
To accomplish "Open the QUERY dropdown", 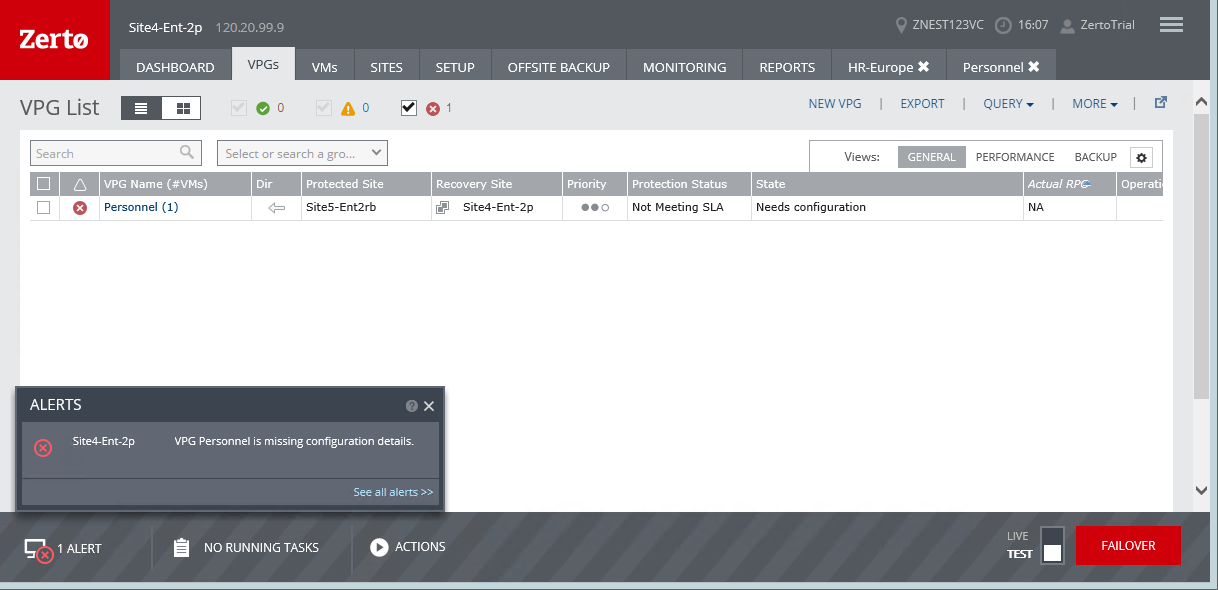I will (x=1008, y=103).
